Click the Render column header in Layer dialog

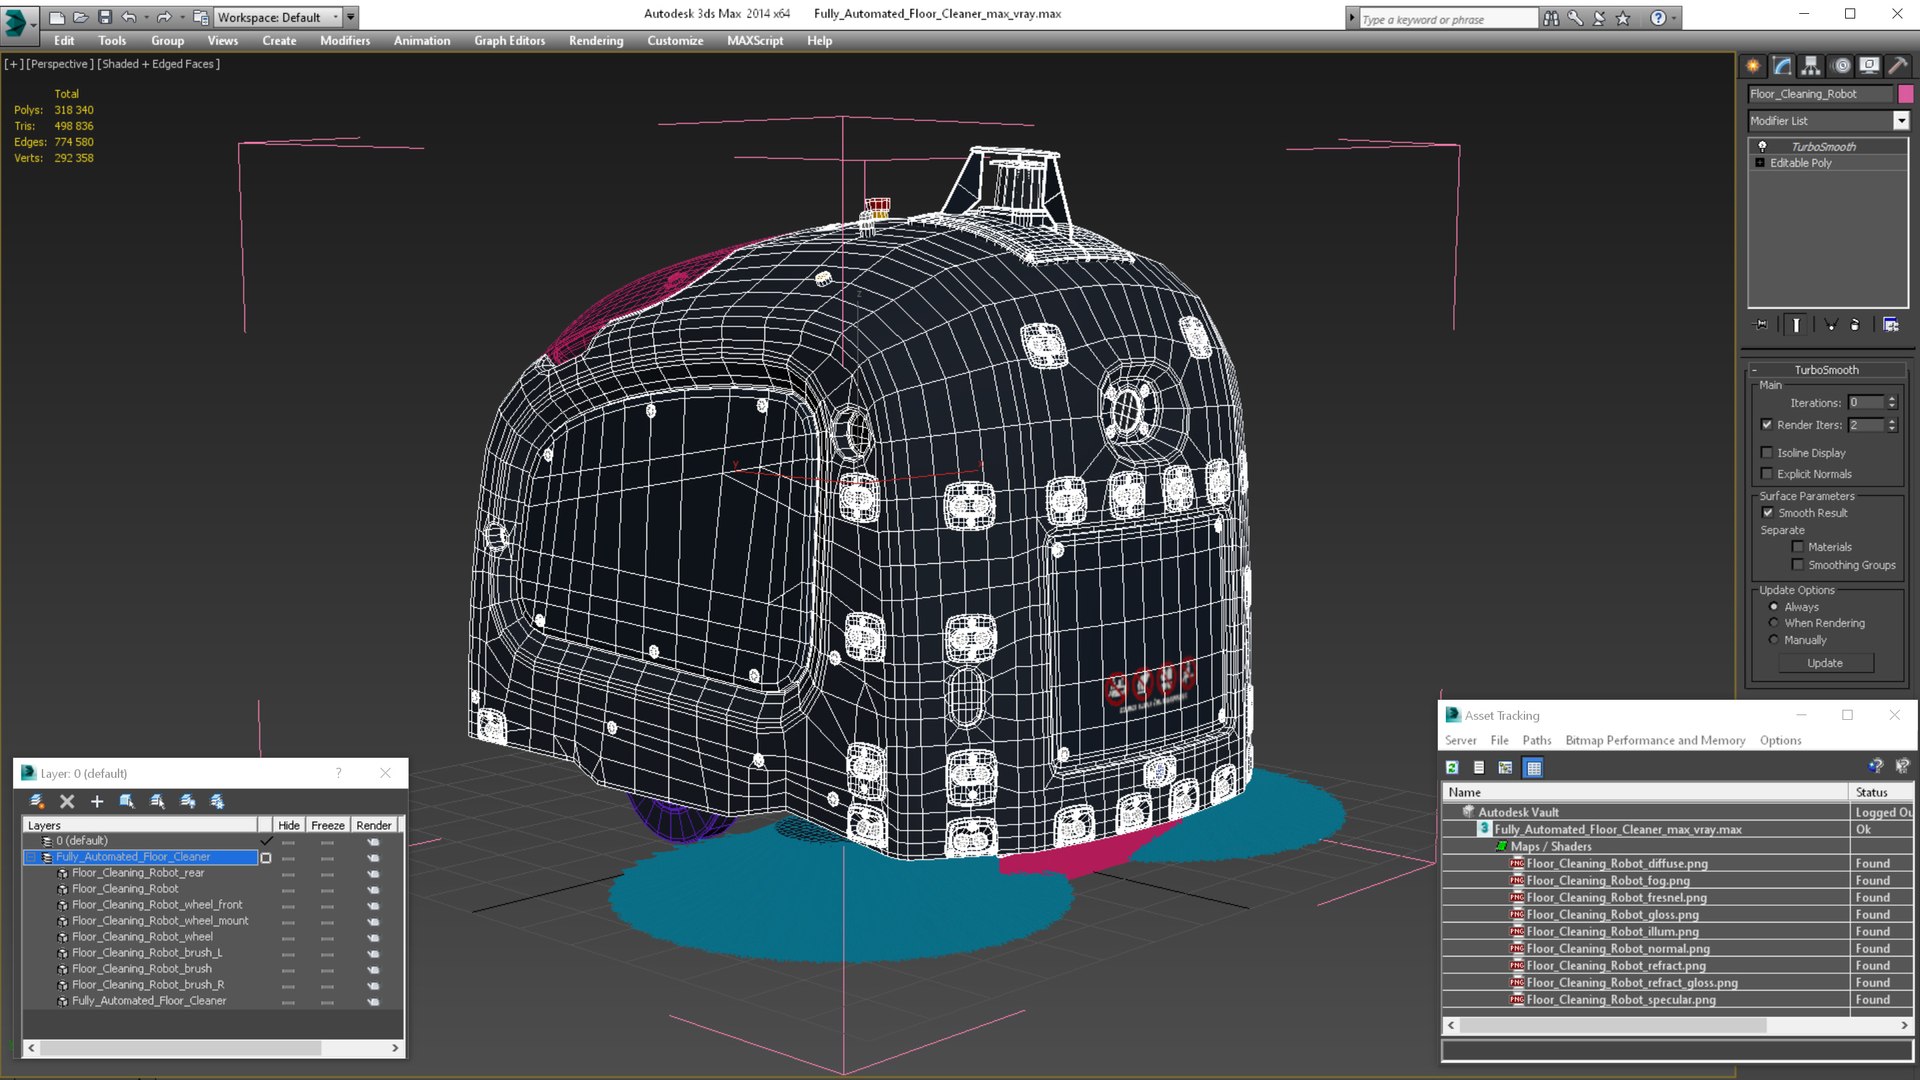pyautogui.click(x=374, y=825)
